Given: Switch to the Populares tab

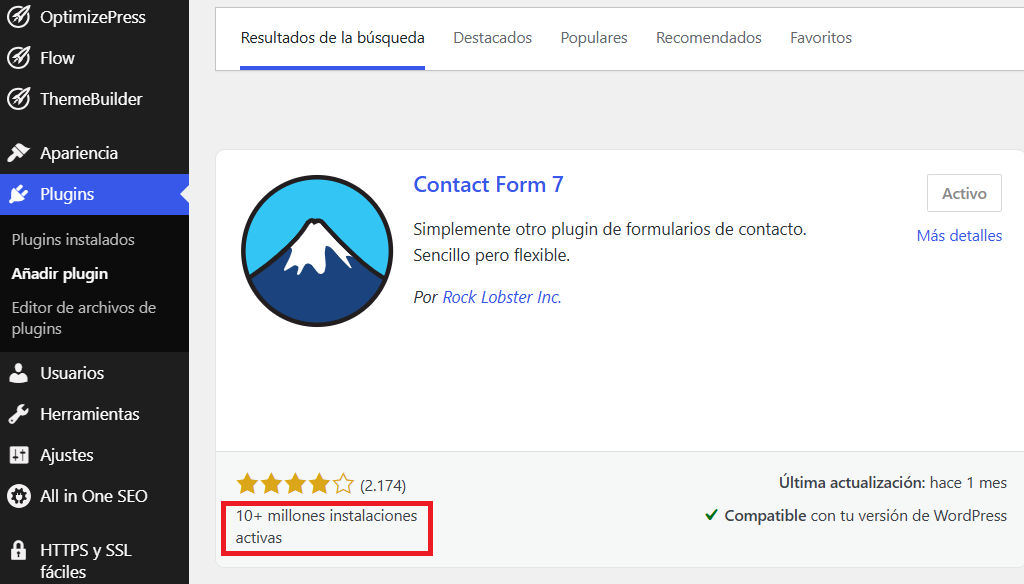Looking at the screenshot, I should [594, 38].
